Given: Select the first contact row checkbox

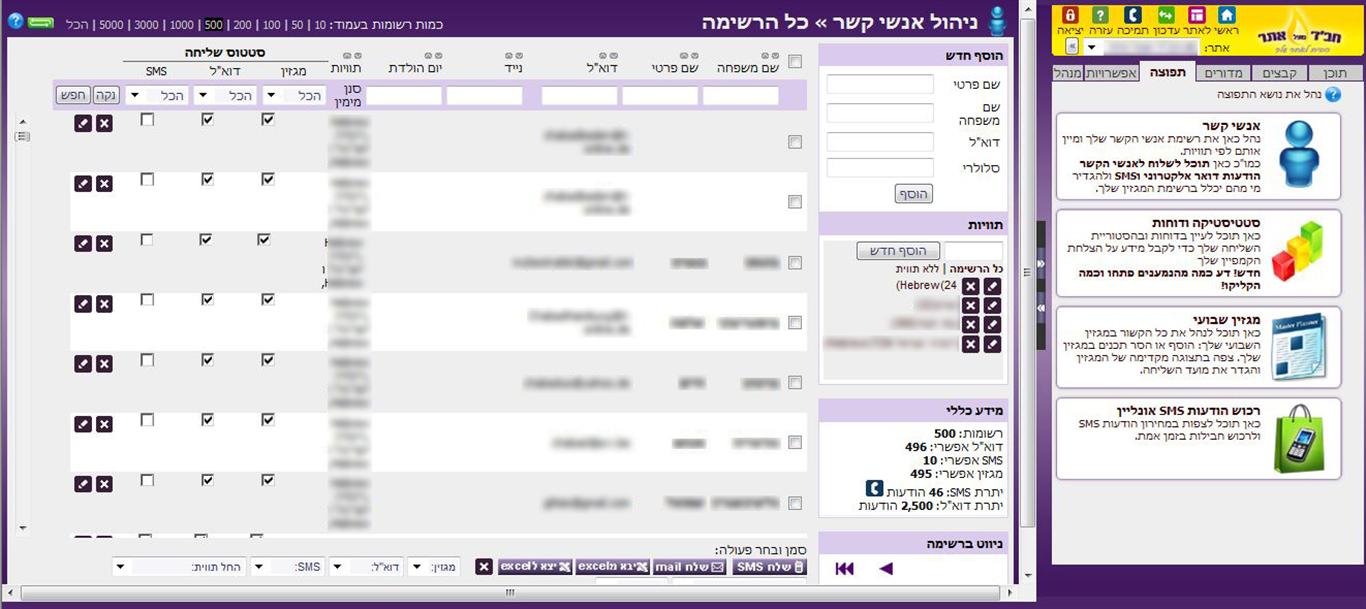Looking at the screenshot, I should (x=795, y=143).
